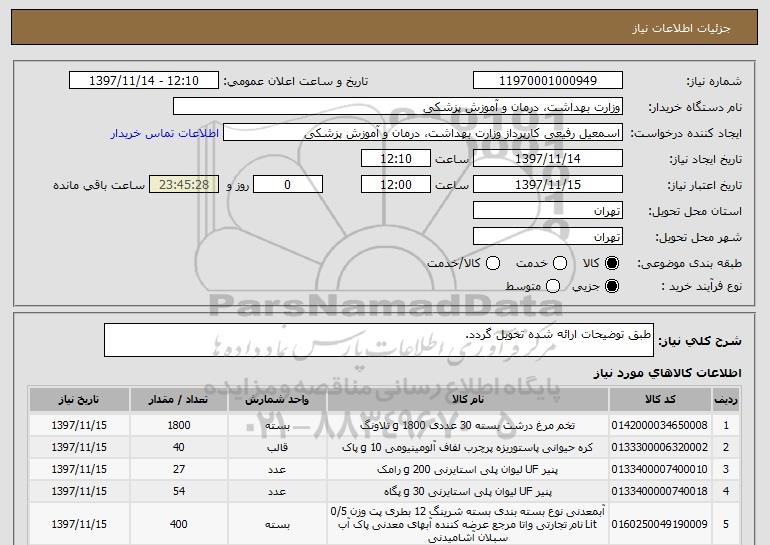The image size is (770, 545).
Task: Select the جزیی purchase type radio
Action: point(612,286)
